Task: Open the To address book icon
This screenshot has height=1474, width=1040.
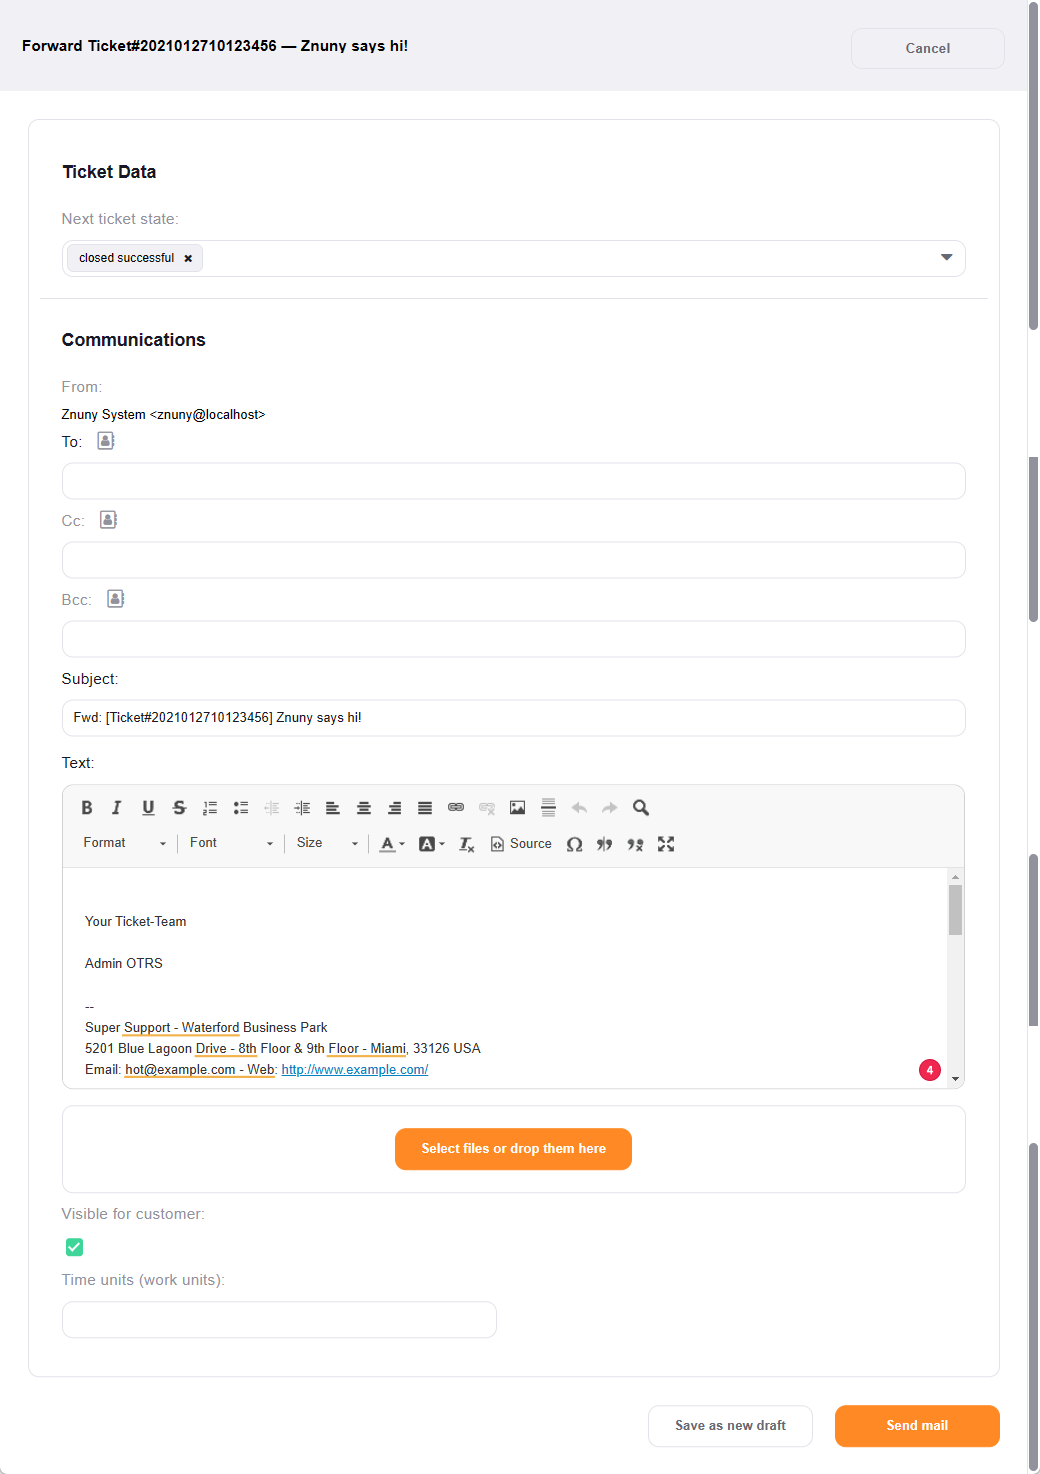Action: click(106, 441)
